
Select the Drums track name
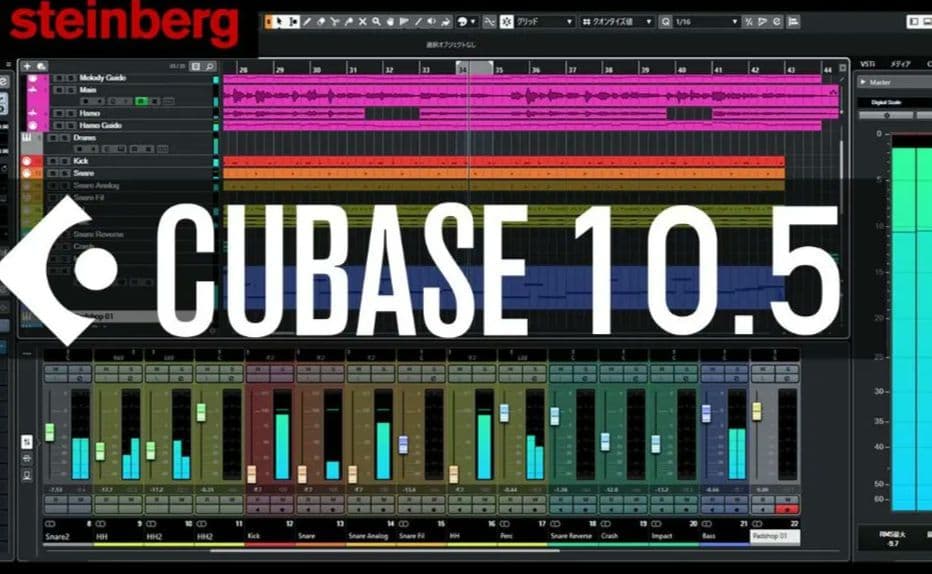point(84,138)
